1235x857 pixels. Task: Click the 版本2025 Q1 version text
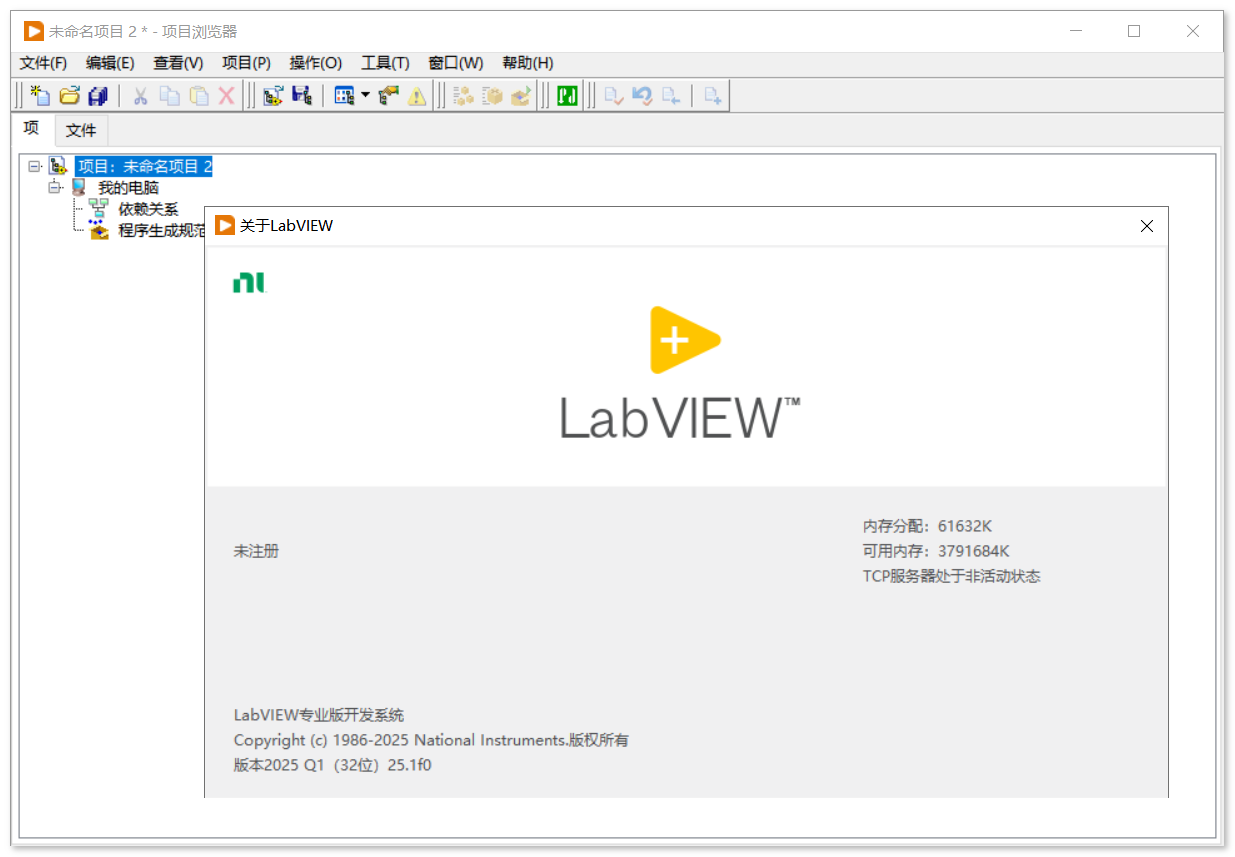click(x=332, y=765)
